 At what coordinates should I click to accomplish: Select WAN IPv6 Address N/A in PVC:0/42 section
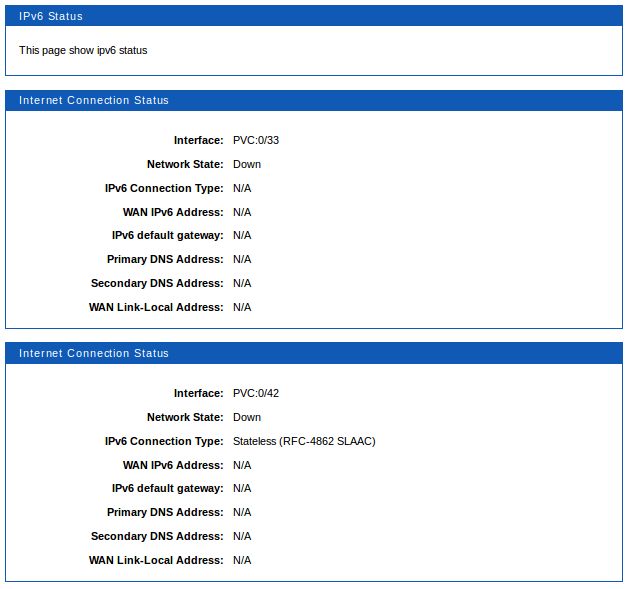242,465
